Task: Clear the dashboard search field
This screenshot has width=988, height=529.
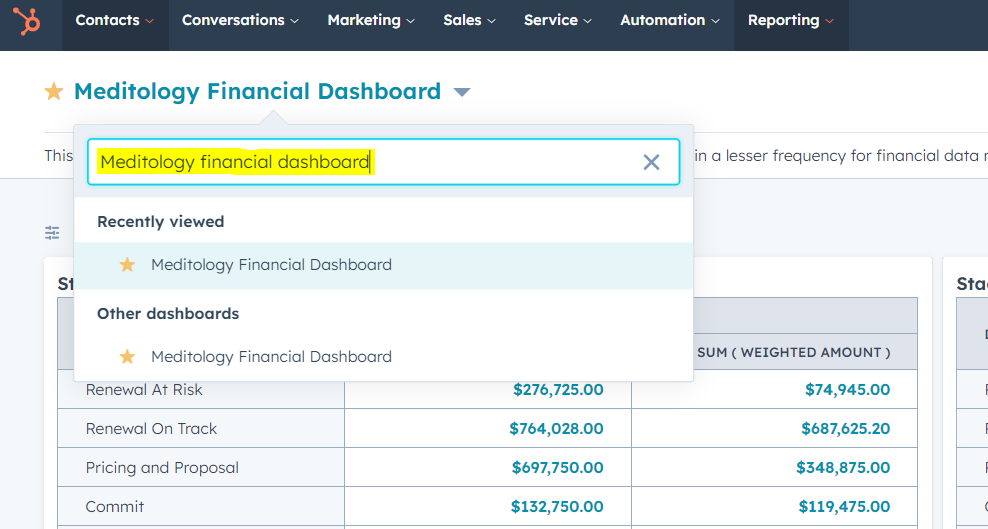Action: 651,162
